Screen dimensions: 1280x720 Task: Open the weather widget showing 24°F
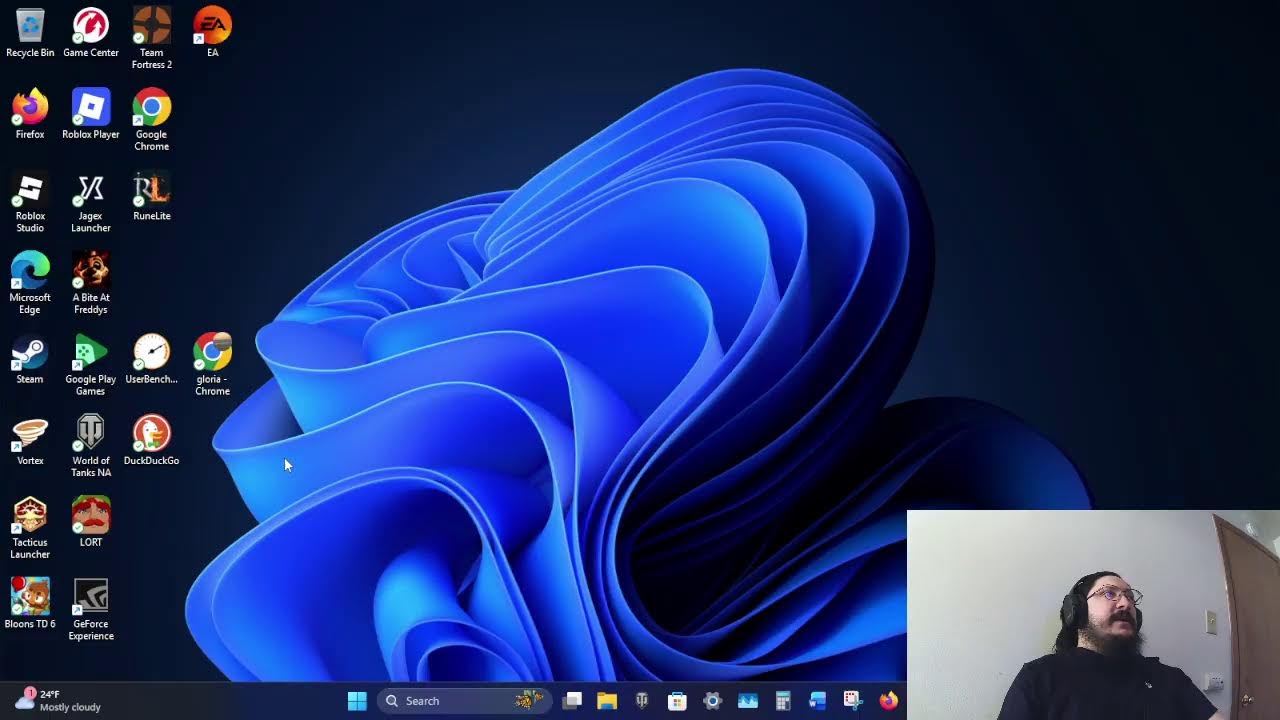(58, 701)
